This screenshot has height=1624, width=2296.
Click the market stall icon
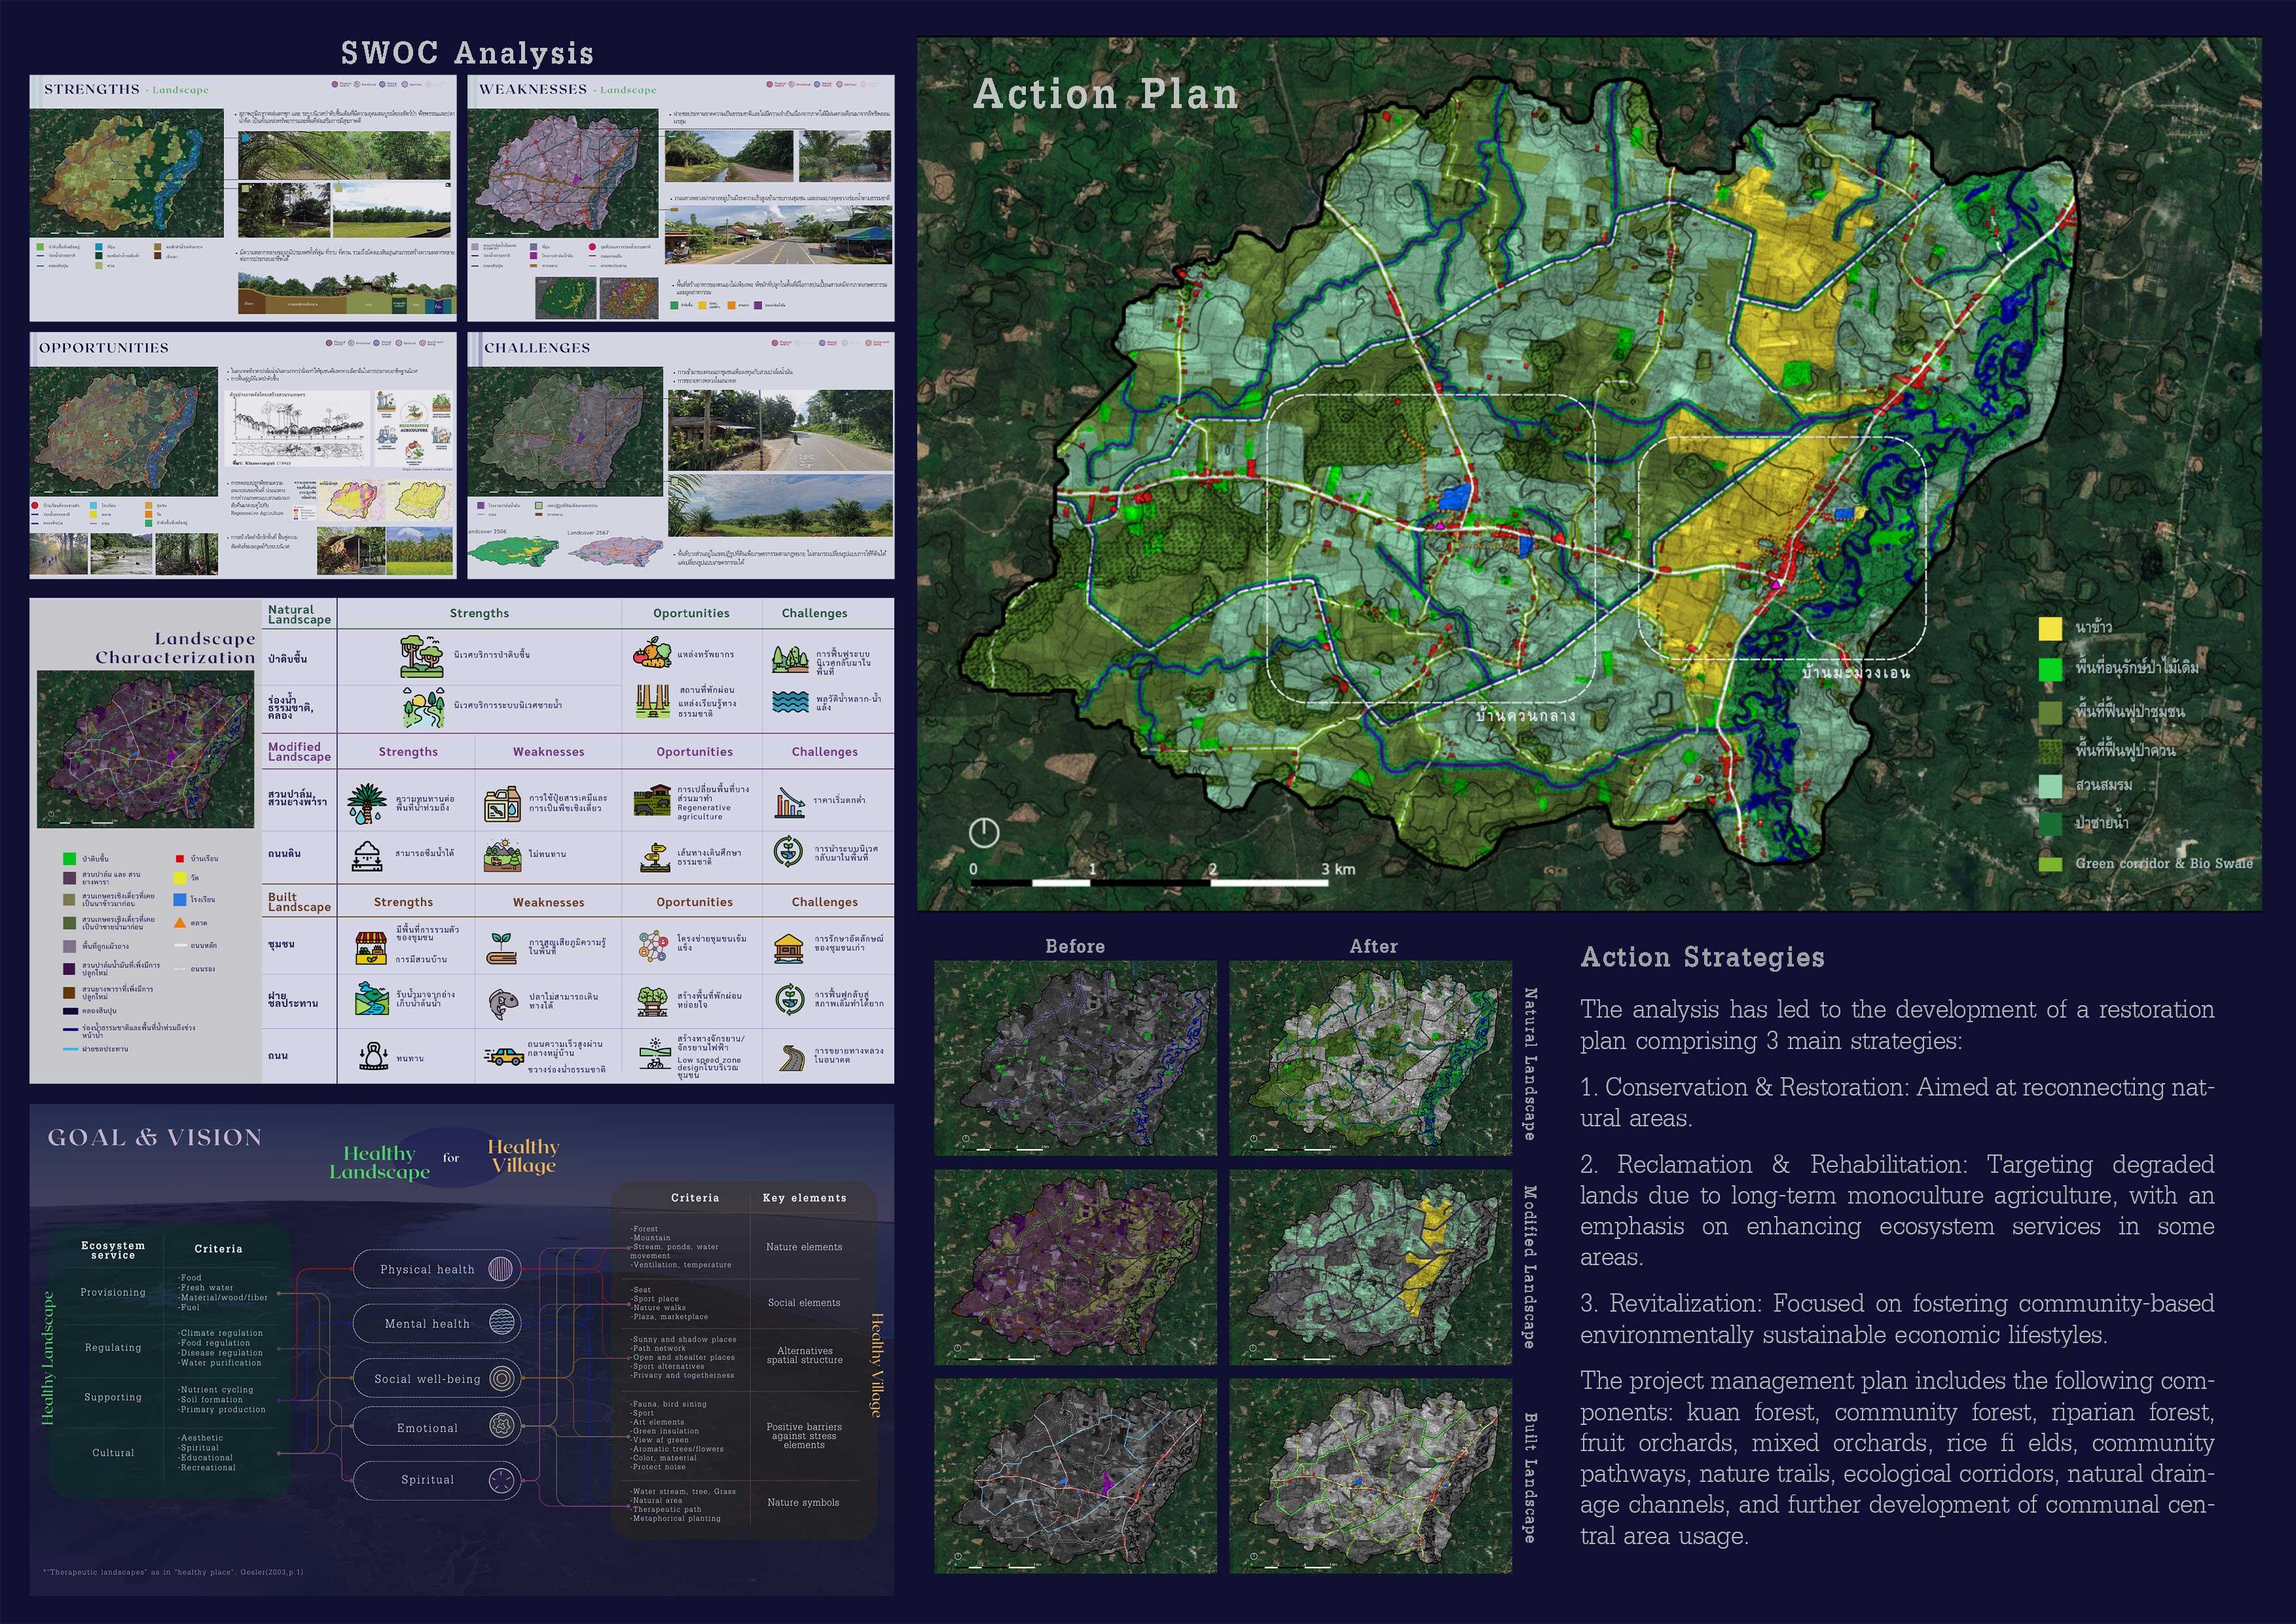tap(371, 947)
